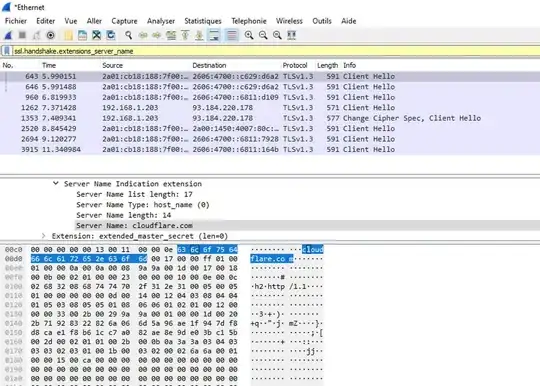This screenshot has width=540, height=386.
Task: Find a packet with magnifier icon
Action: tap(128, 35)
